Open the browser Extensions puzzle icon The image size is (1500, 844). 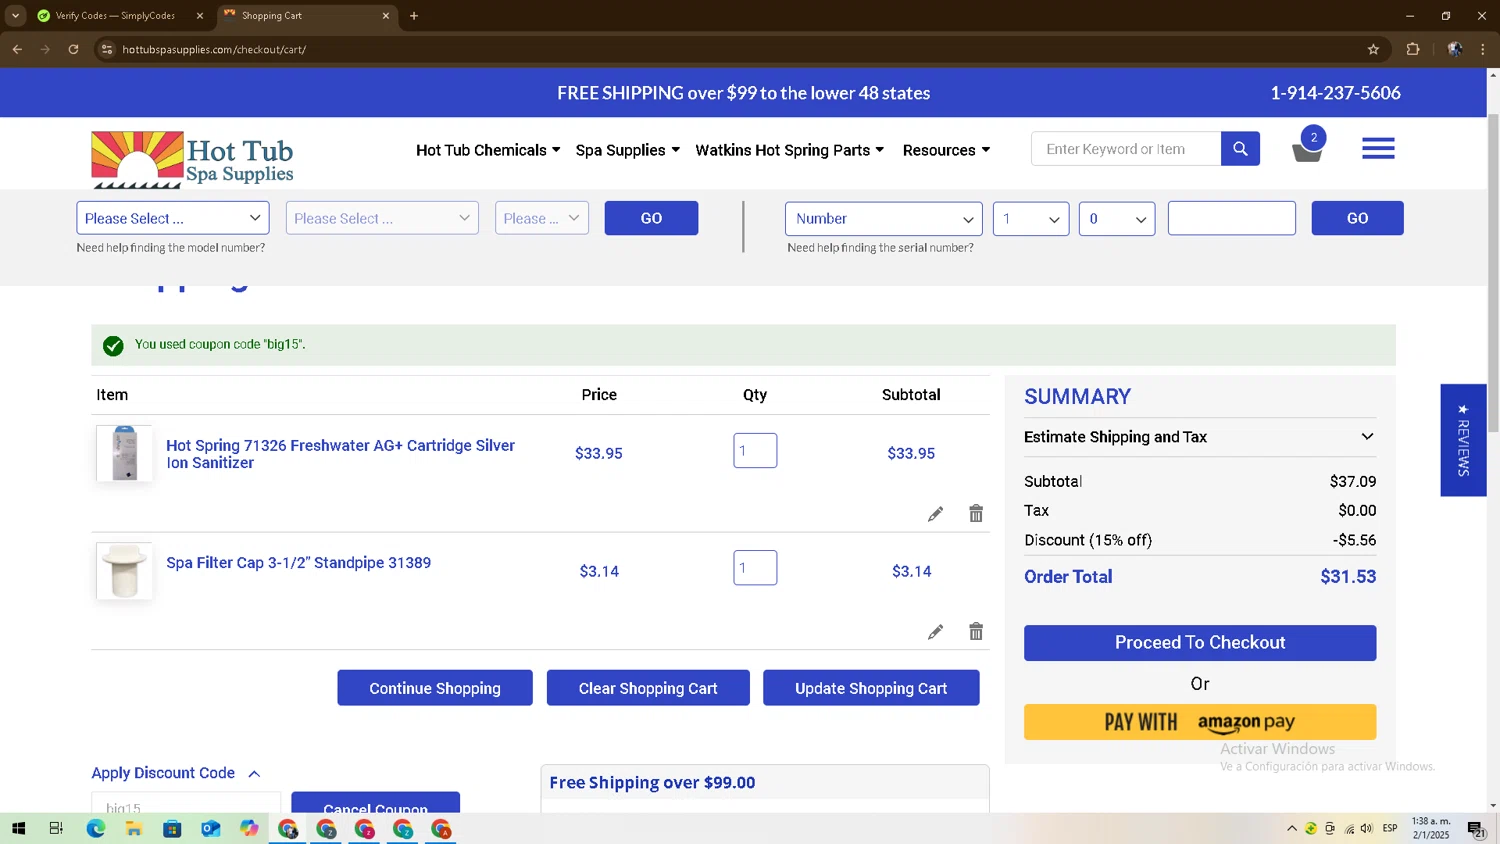(1413, 49)
